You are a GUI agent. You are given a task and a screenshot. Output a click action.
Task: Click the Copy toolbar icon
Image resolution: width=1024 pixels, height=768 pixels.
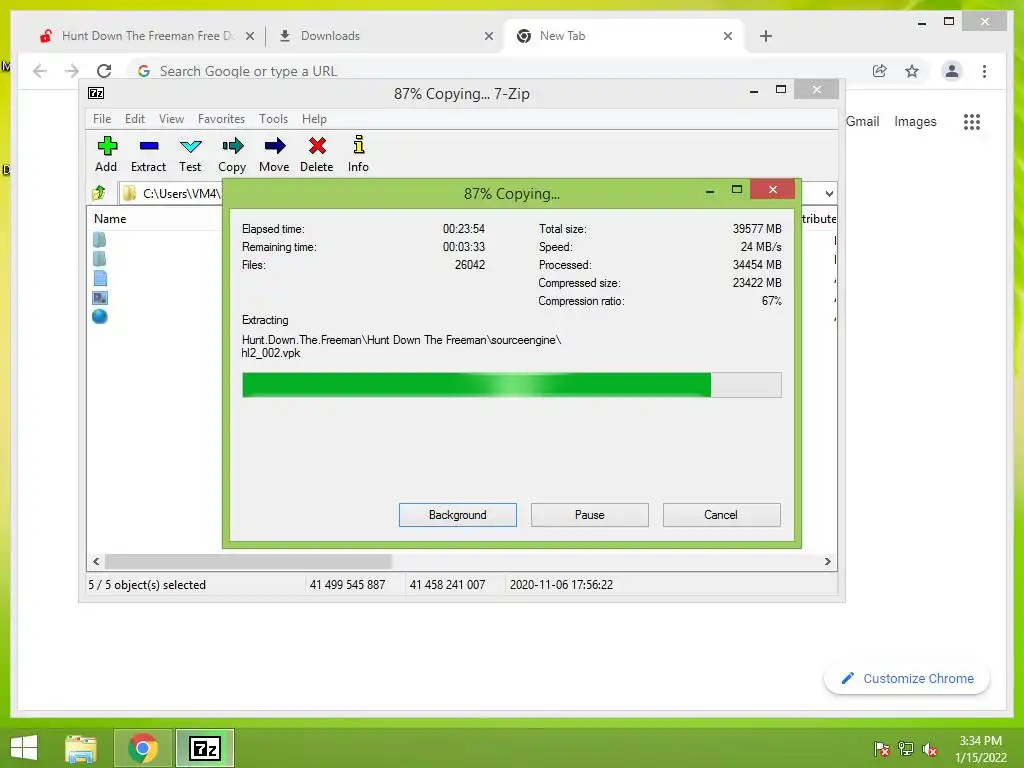pyautogui.click(x=232, y=146)
